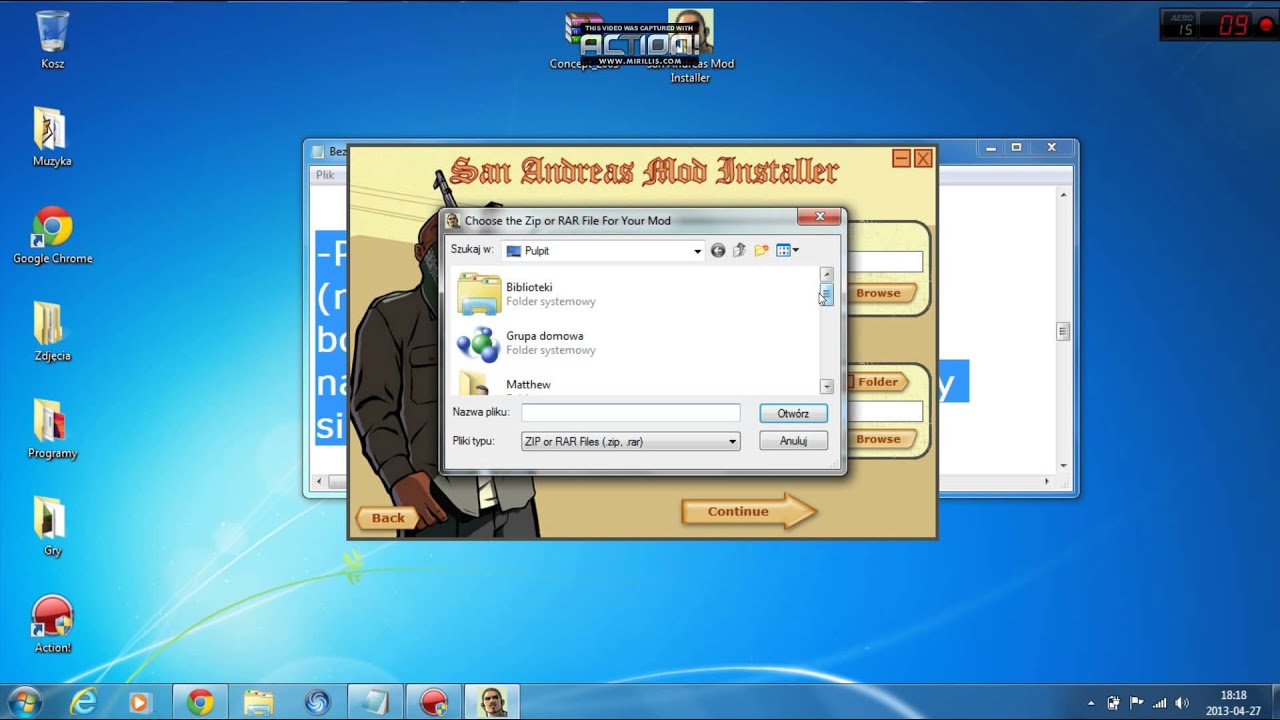Viewport: 1280px width, 720px height.
Task: Switch to Chrome in the taskbar
Action: (200, 702)
